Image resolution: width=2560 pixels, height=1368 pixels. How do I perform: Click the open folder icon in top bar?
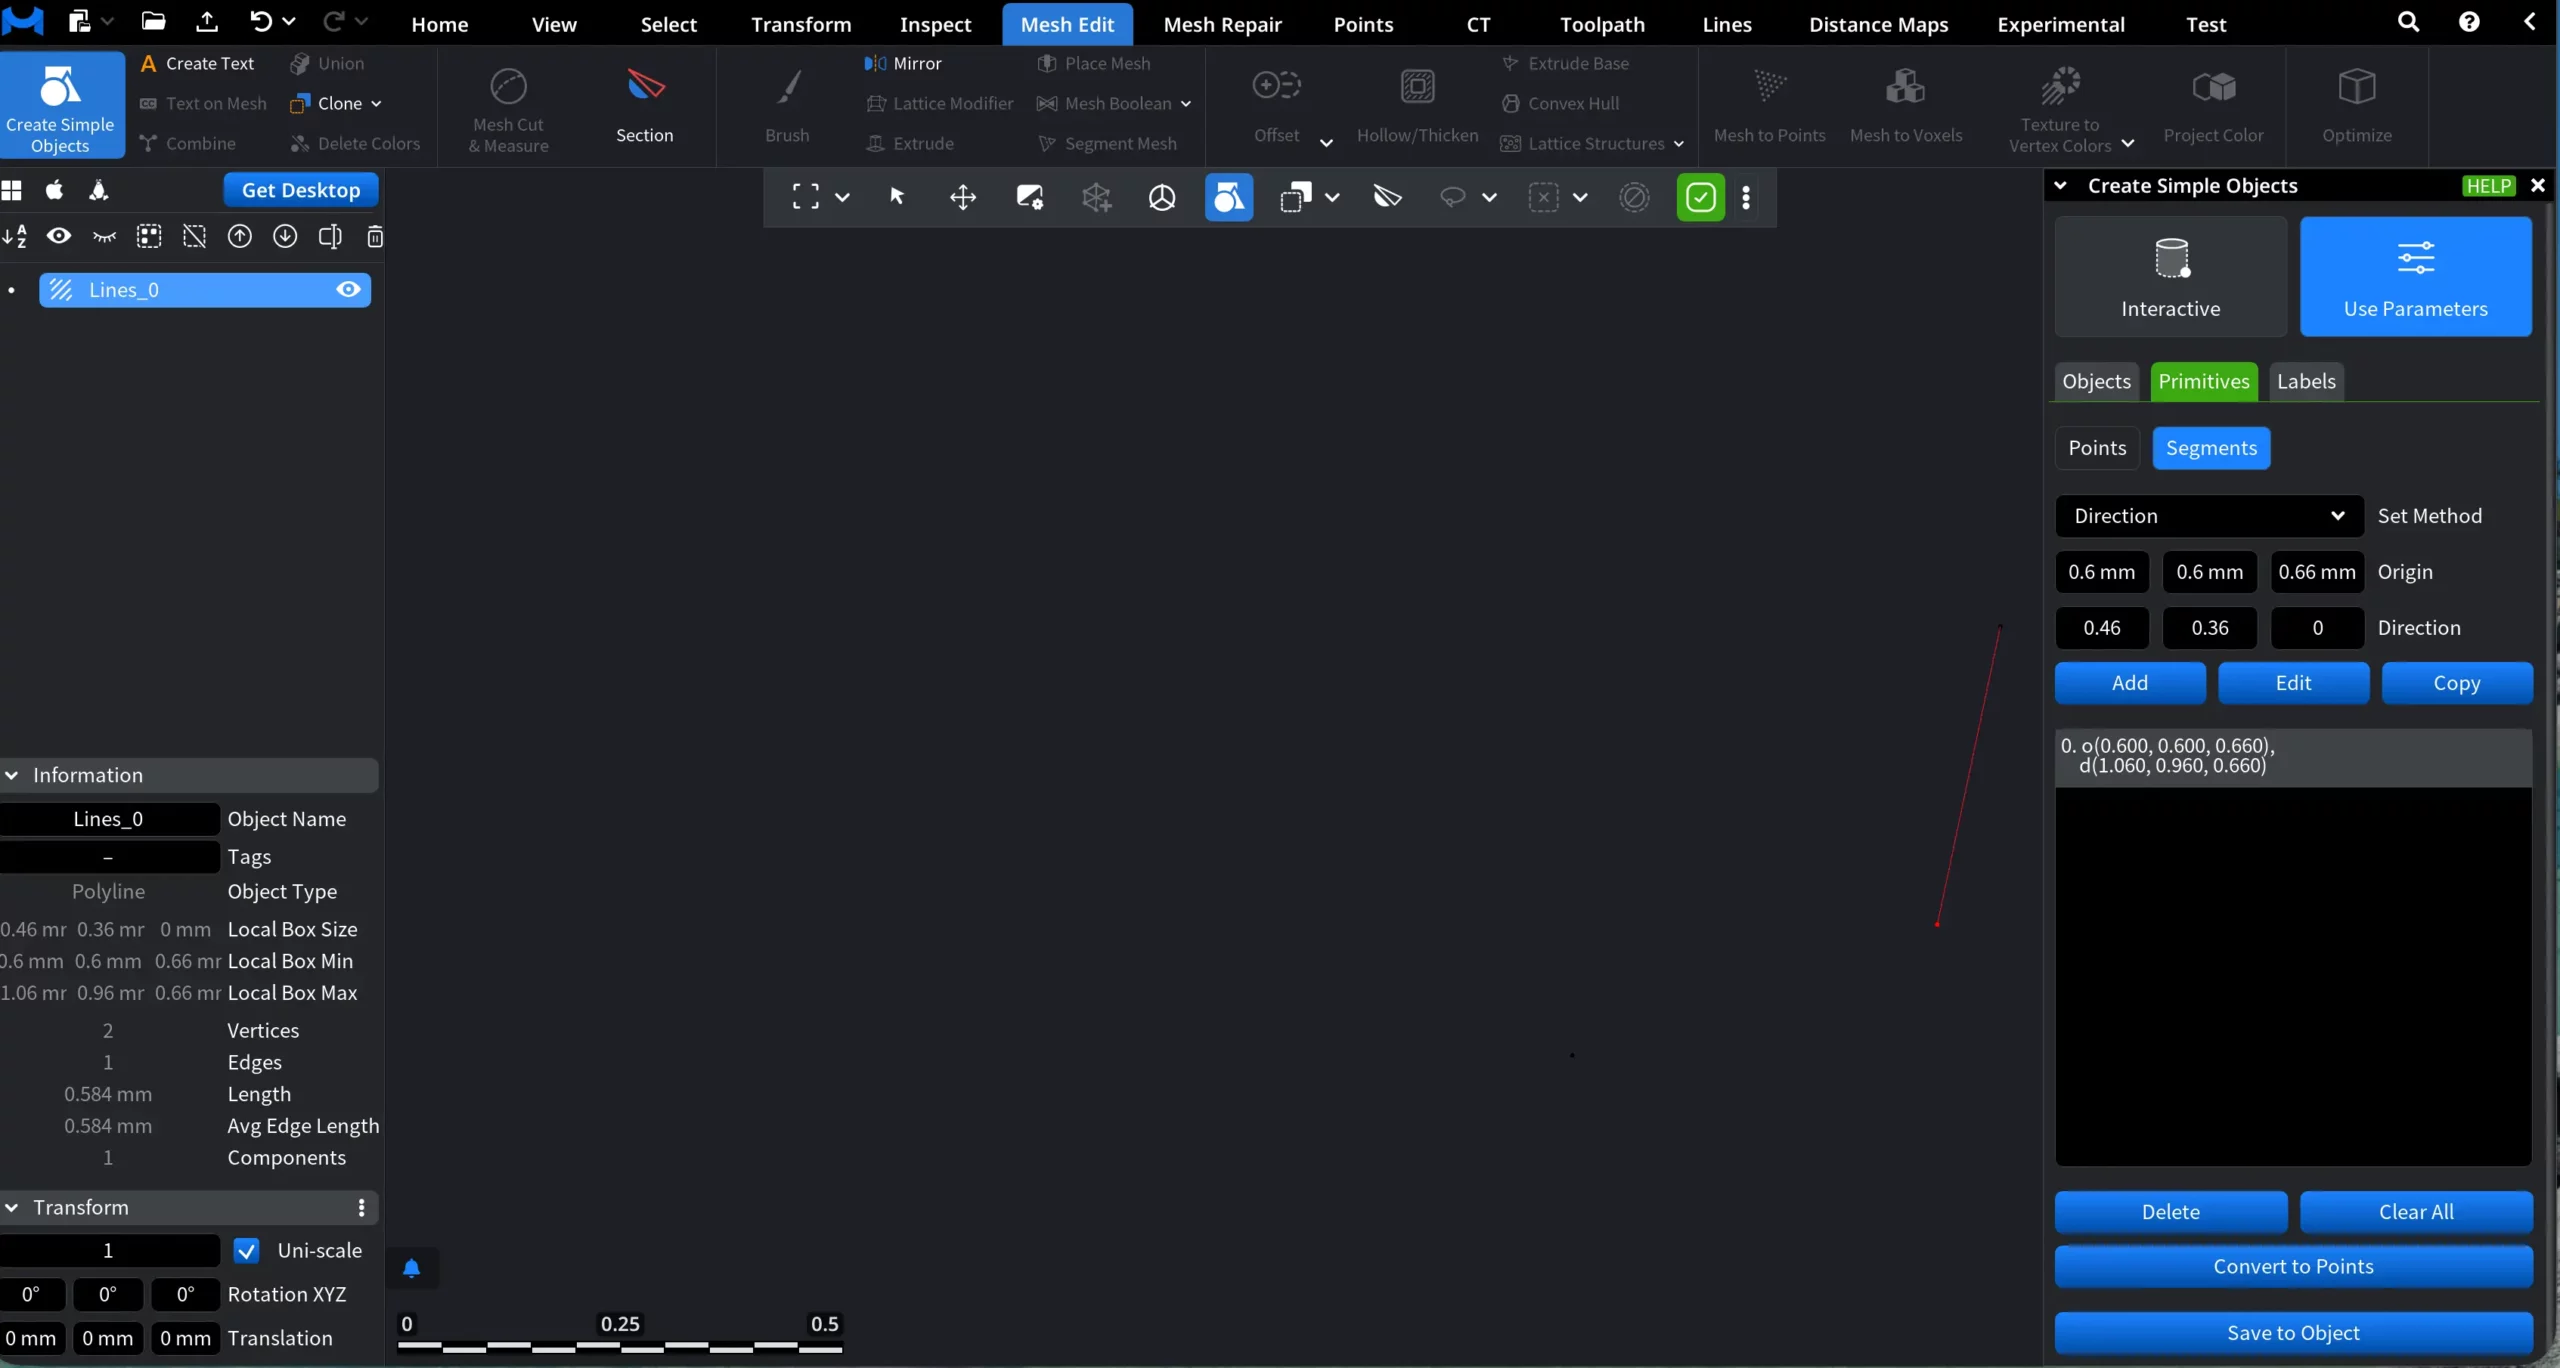153,21
